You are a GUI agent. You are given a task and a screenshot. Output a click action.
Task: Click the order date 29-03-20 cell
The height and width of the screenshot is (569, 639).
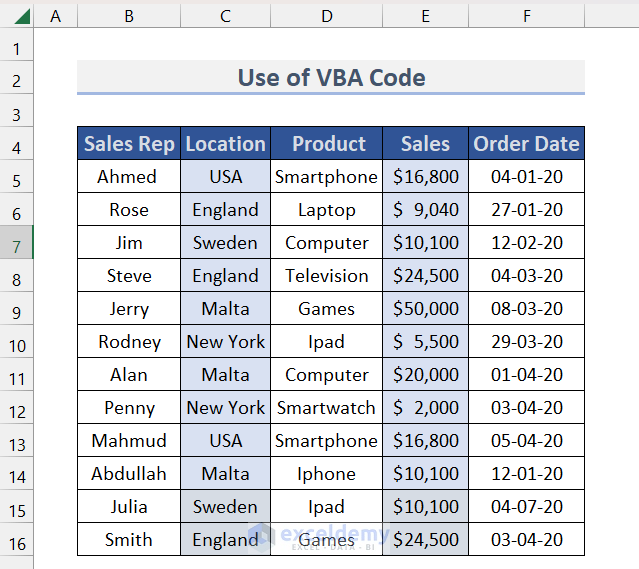pyautogui.click(x=527, y=342)
